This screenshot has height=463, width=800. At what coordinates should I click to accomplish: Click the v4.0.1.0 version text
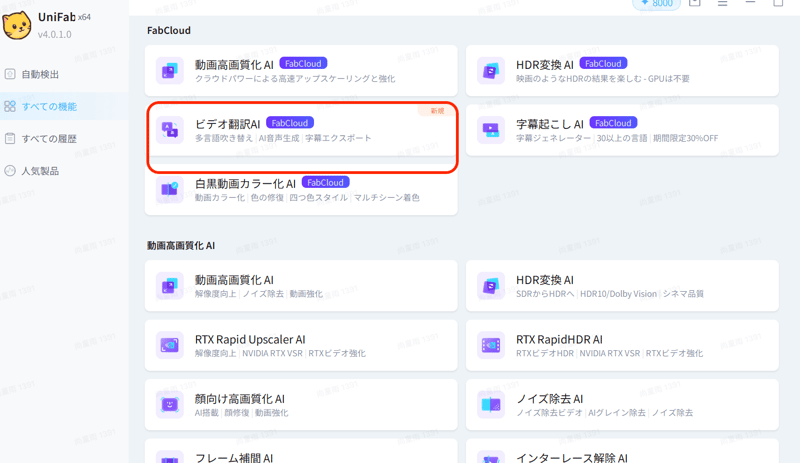point(55,35)
